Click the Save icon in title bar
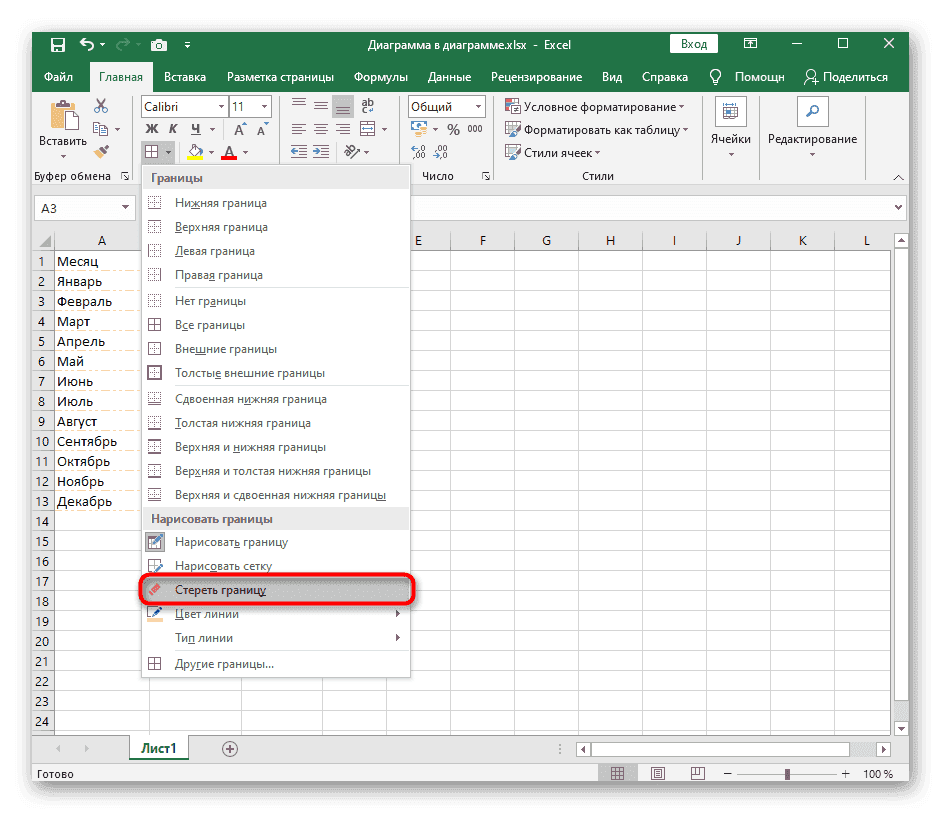The width and height of the screenshot is (941, 813). click(x=57, y=45)
